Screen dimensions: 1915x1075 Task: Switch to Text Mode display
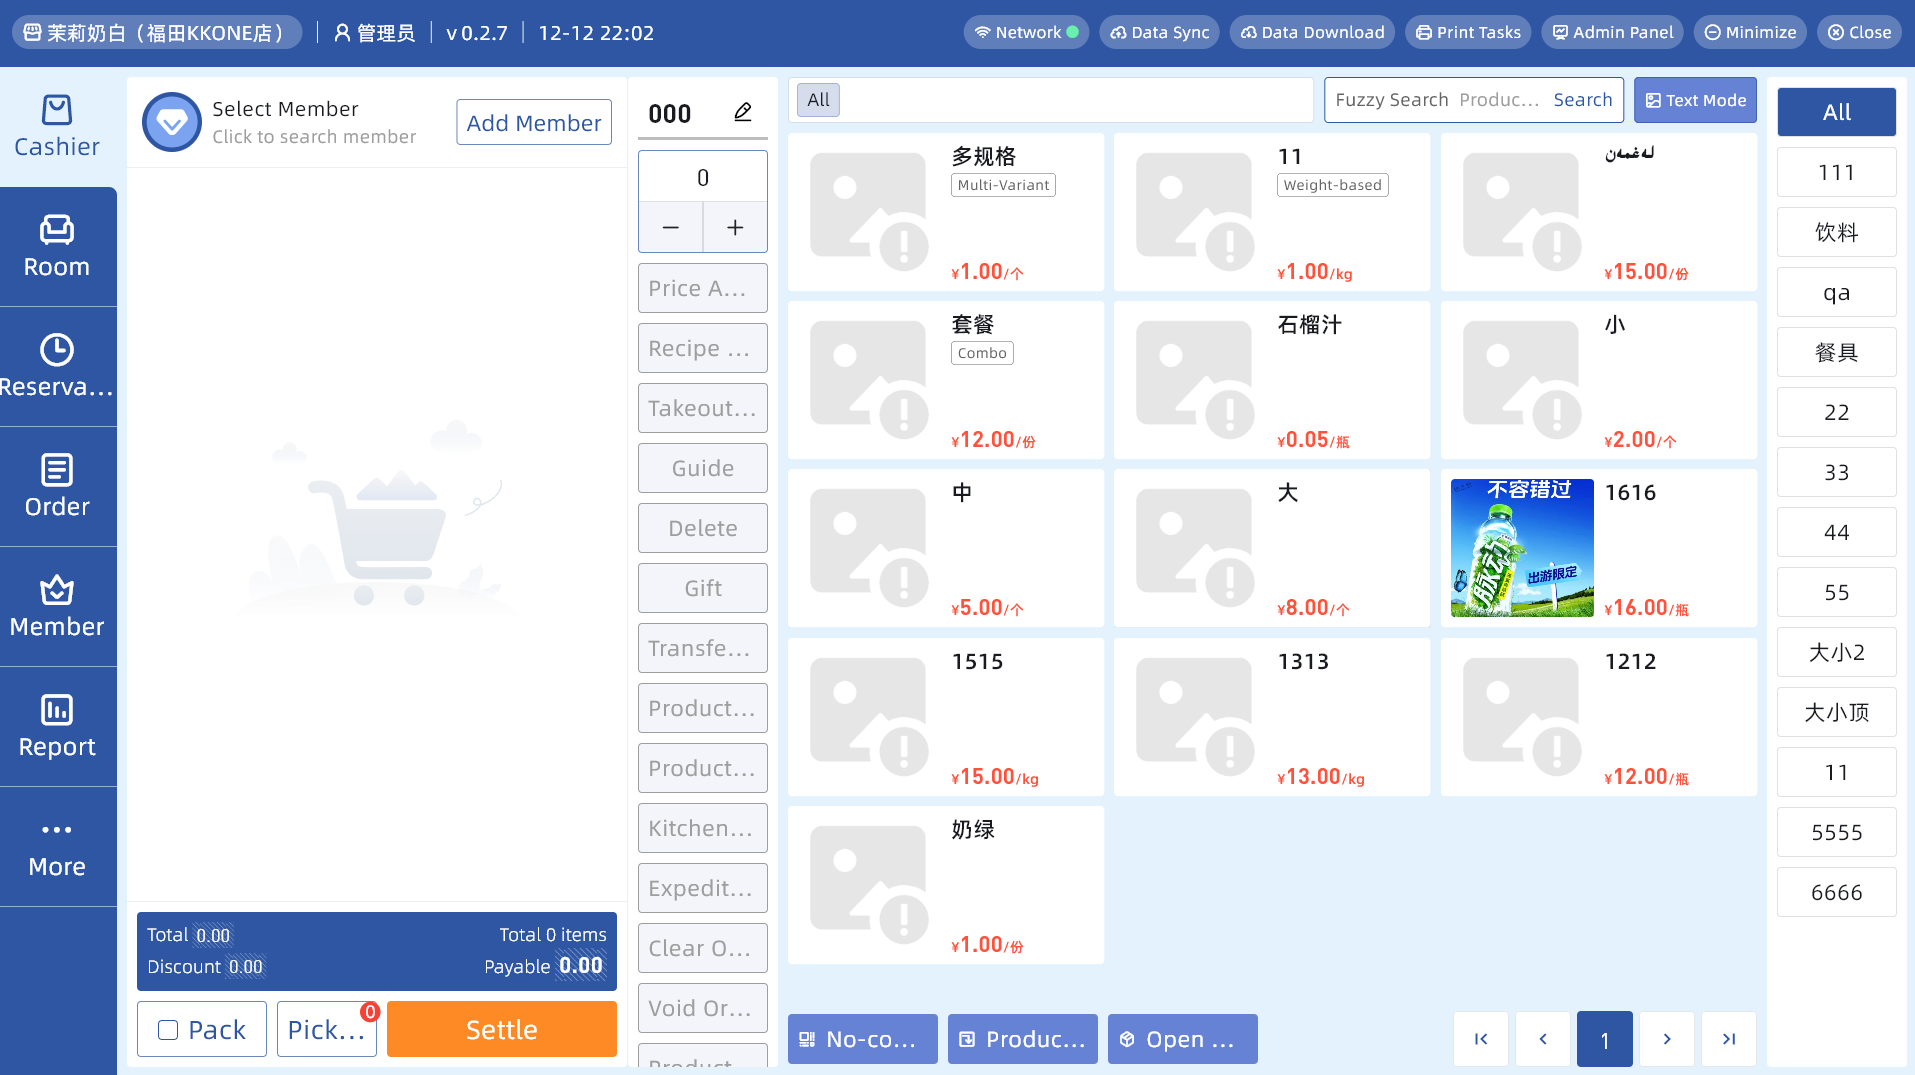tap(1695, 100)
